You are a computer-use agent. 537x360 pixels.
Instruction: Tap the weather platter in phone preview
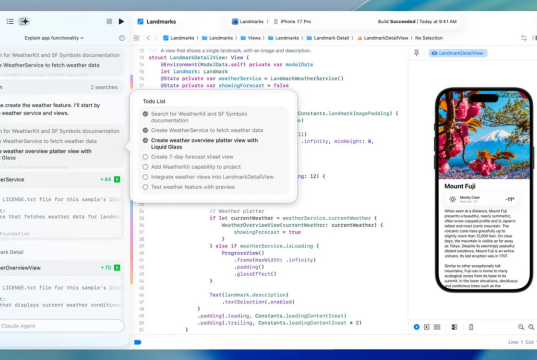point(482,199)
